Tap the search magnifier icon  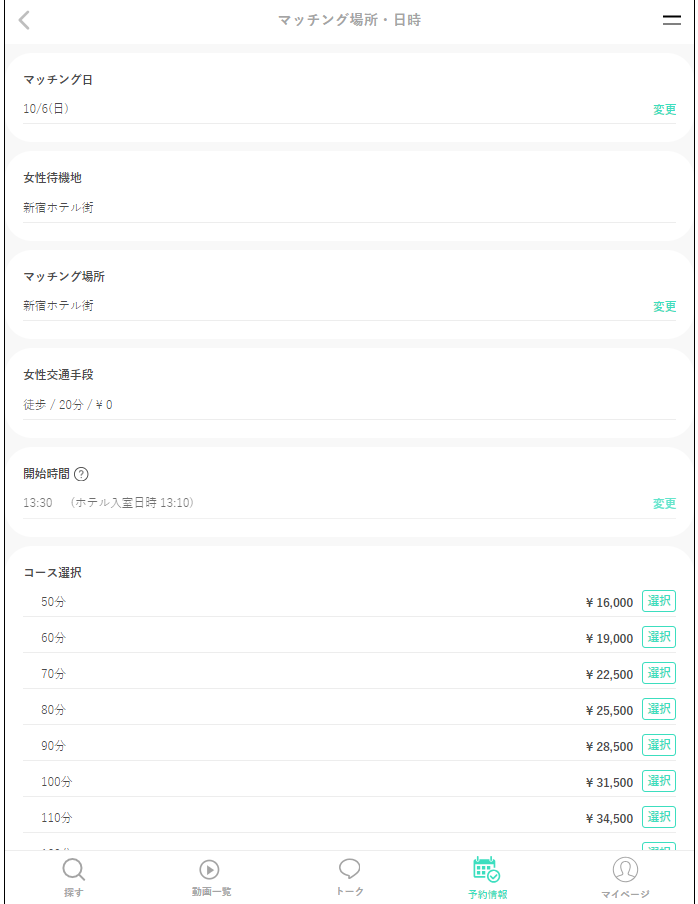pos(73,870)
